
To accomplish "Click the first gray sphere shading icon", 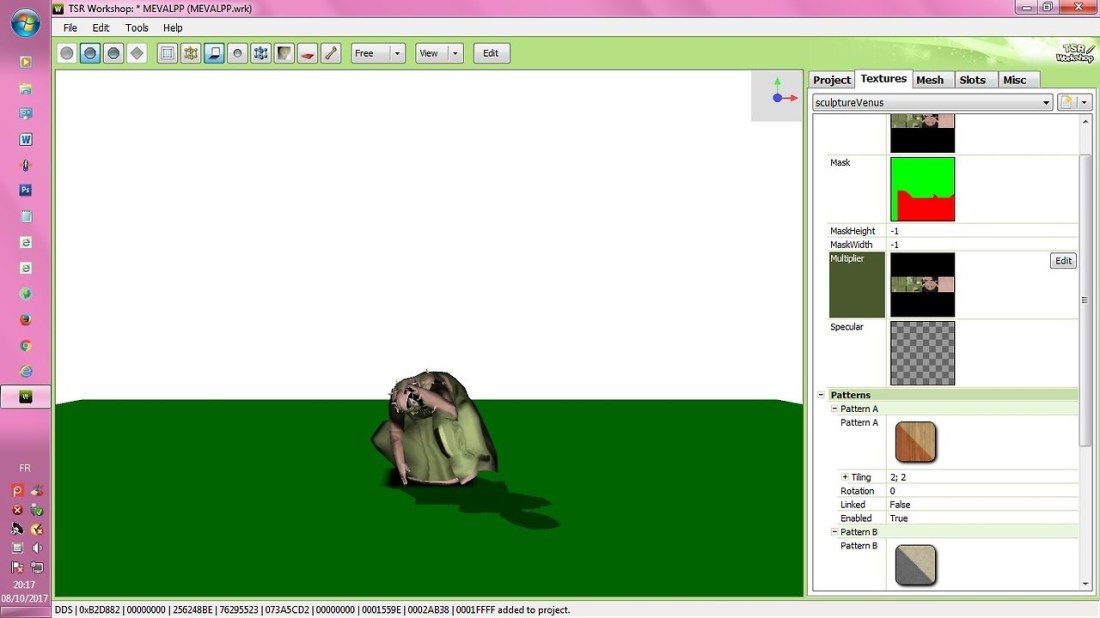I will 67,53.
